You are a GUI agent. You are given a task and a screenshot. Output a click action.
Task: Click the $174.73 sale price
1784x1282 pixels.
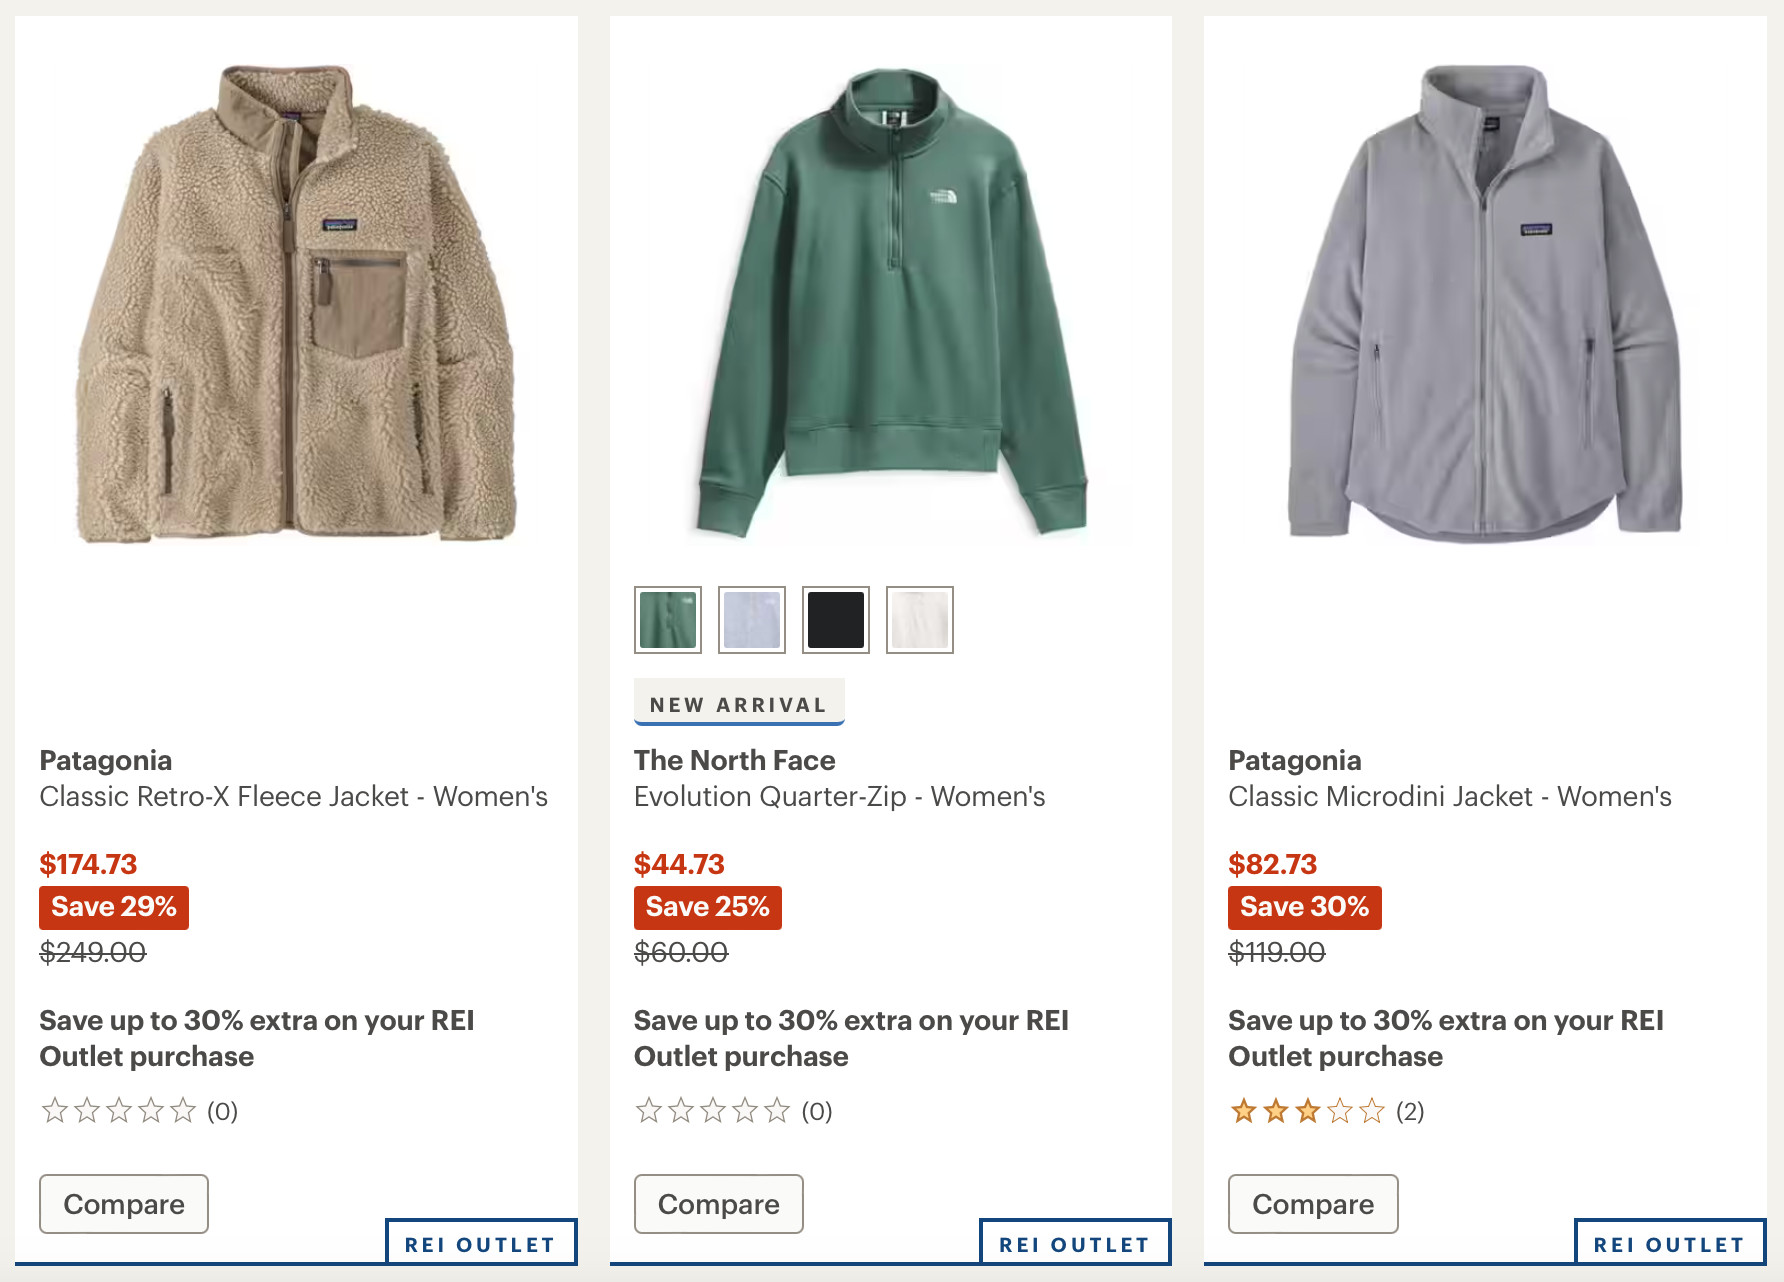pos(88,864)
